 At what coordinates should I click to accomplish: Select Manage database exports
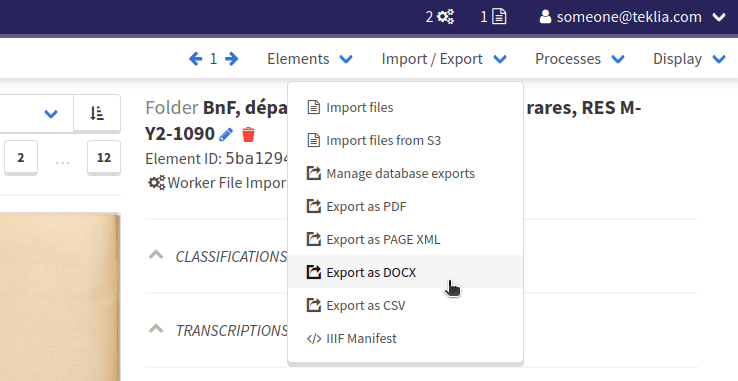(x=405, y=173)
